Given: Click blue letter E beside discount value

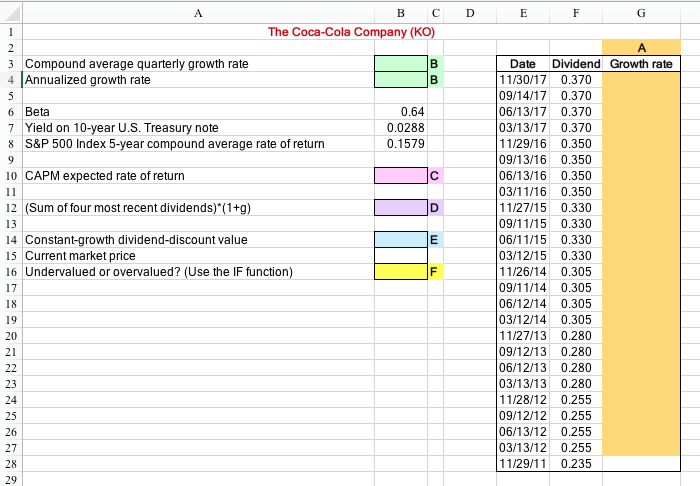Looking at the screenshot, I should (x=434, y=240).
